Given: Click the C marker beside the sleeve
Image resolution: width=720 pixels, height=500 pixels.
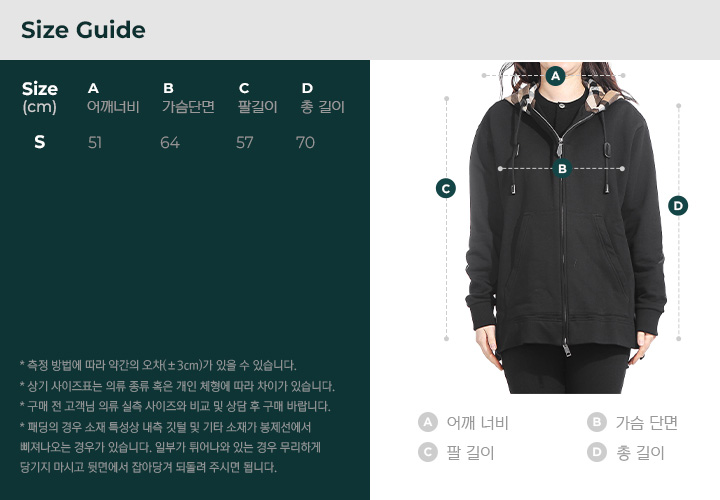Looking at the screenshot, I should click(445, 189).
